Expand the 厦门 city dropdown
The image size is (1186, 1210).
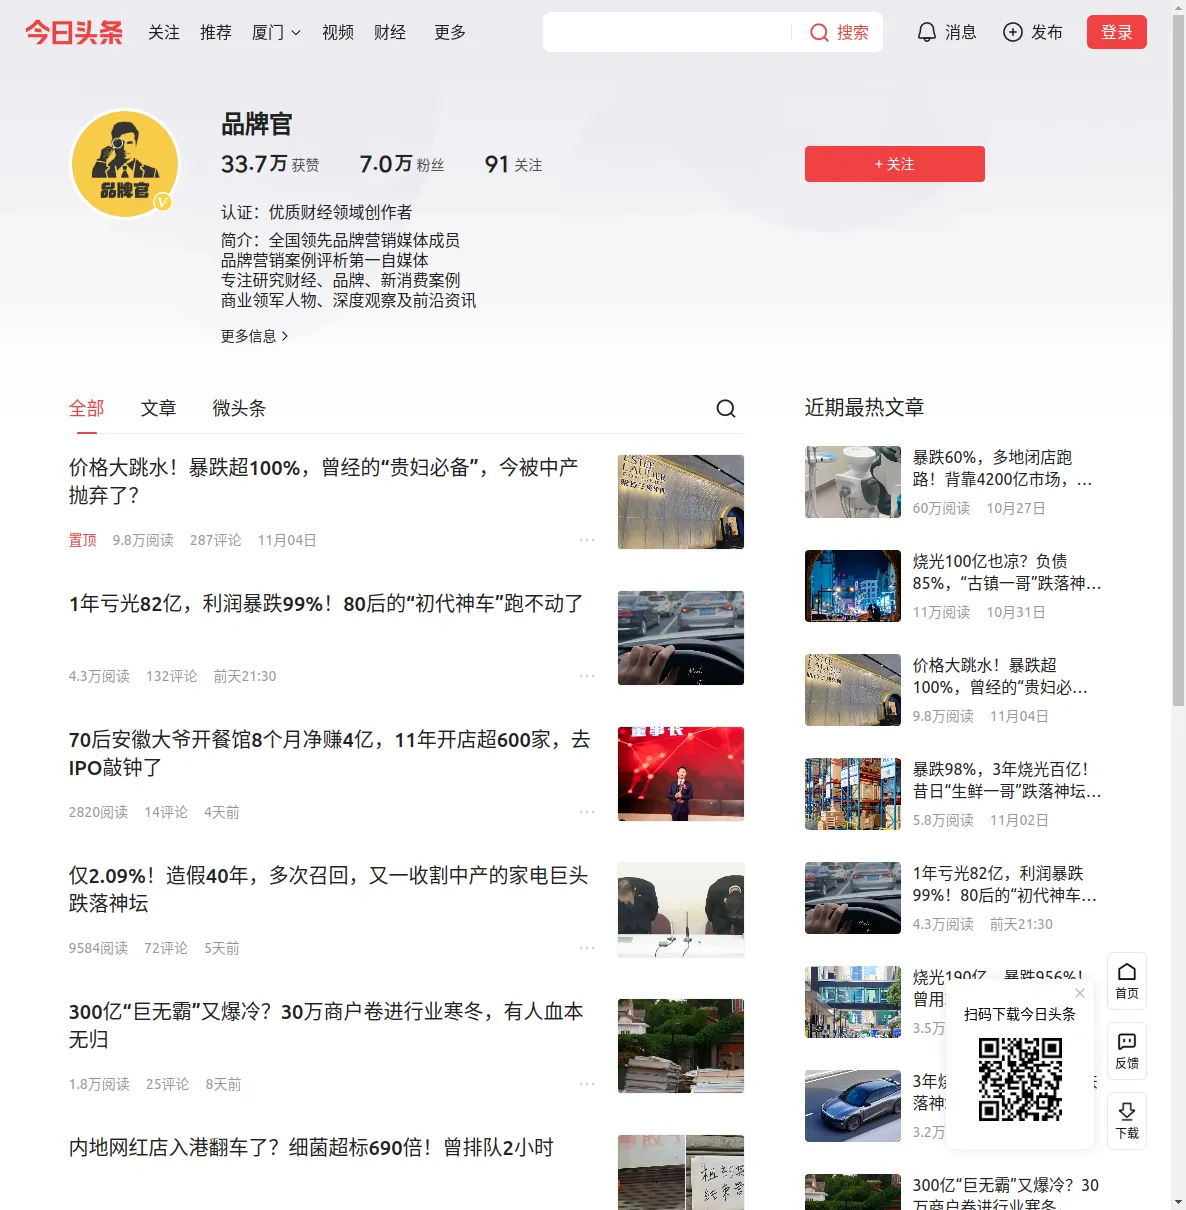(x=276, y=33)
